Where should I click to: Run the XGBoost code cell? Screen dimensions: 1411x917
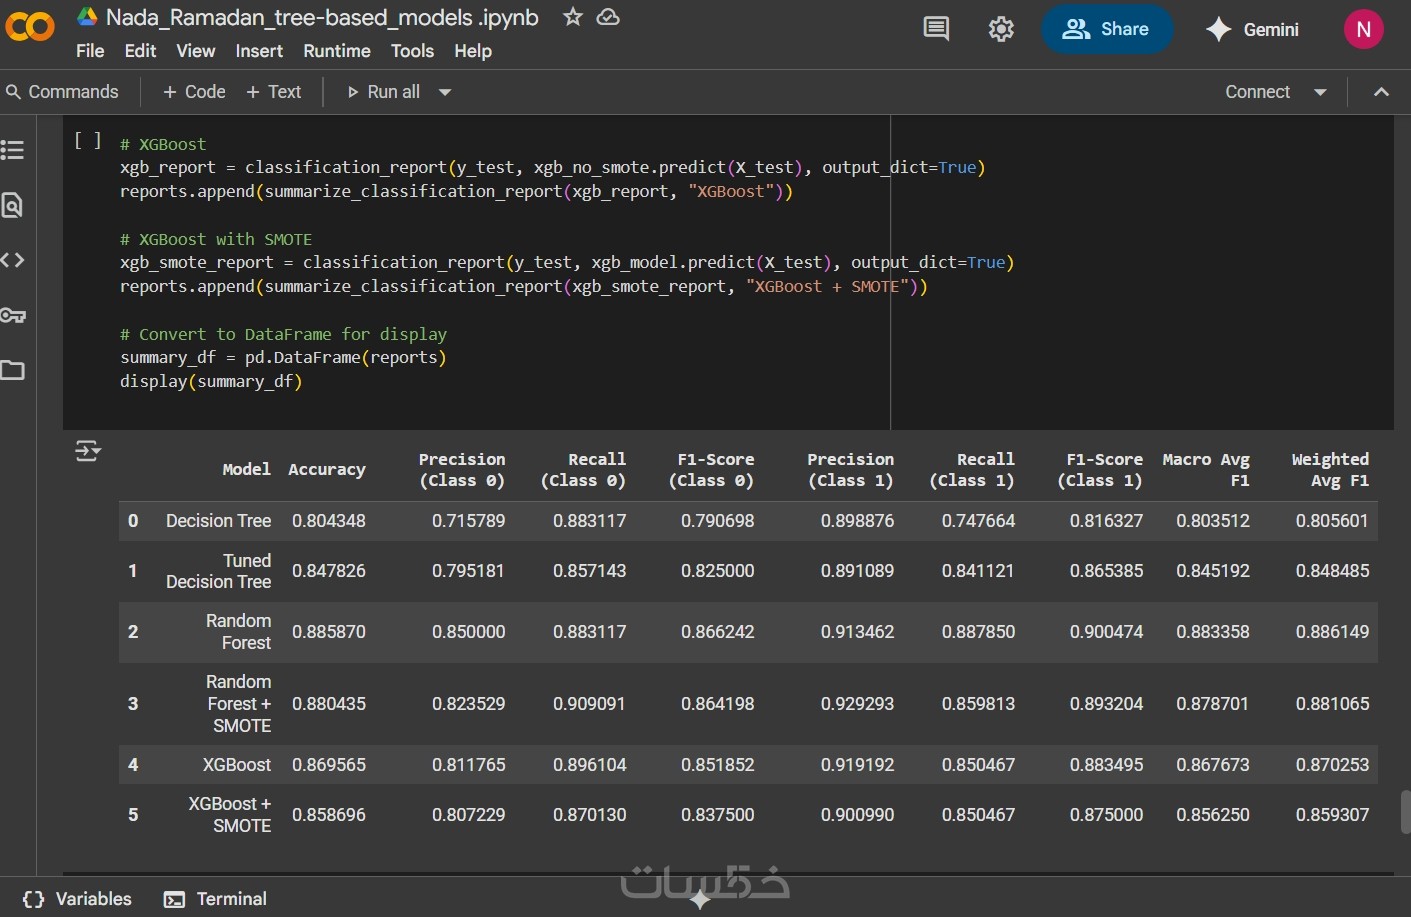pos(88,141)
